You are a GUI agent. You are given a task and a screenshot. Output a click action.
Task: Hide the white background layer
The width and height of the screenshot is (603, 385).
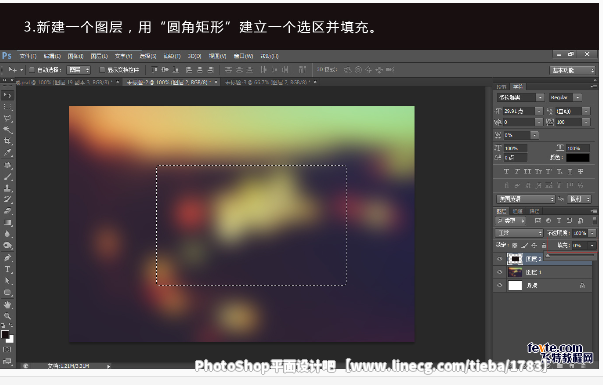click(x=500, y=285)
